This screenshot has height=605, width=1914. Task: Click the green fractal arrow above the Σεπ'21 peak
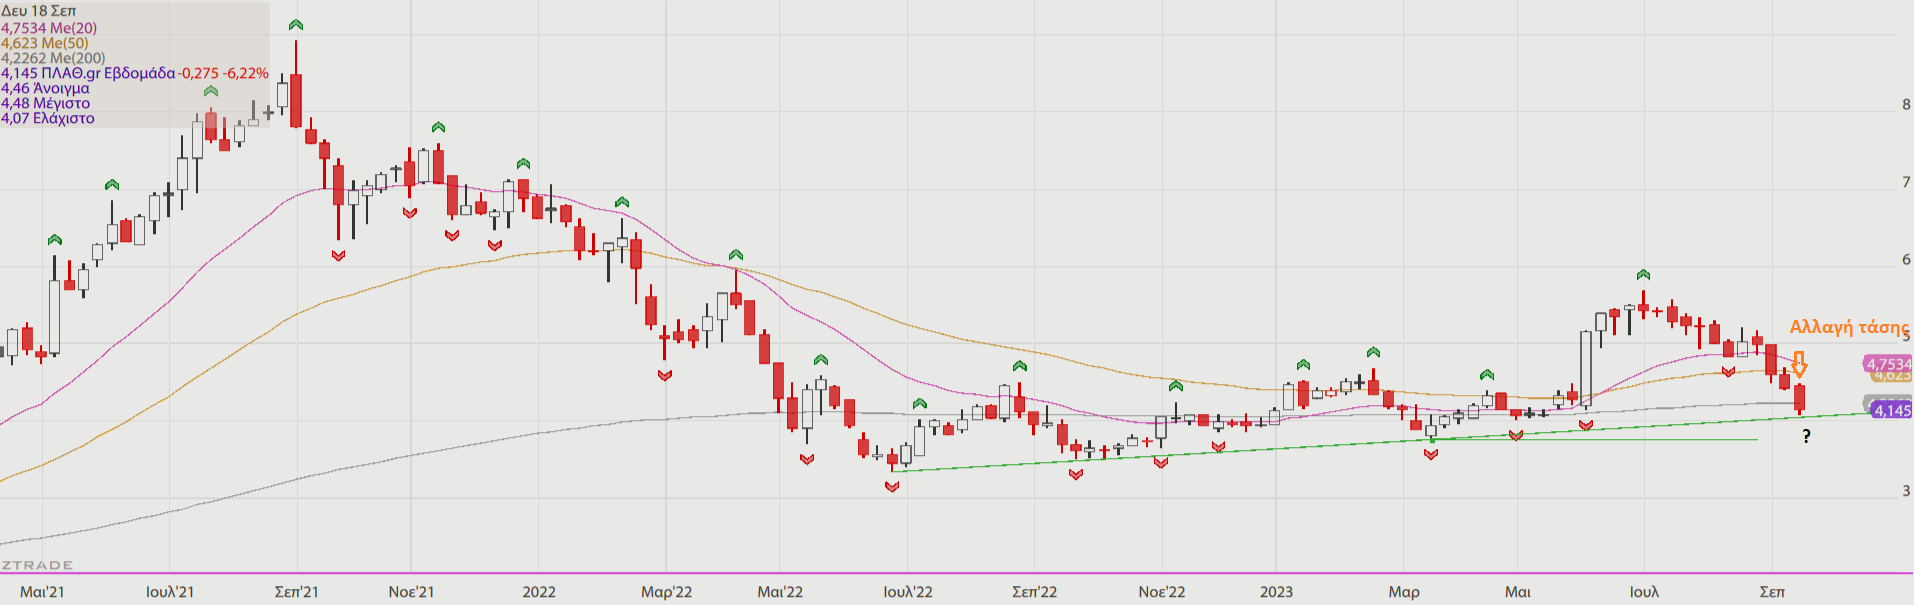point(296,25)
